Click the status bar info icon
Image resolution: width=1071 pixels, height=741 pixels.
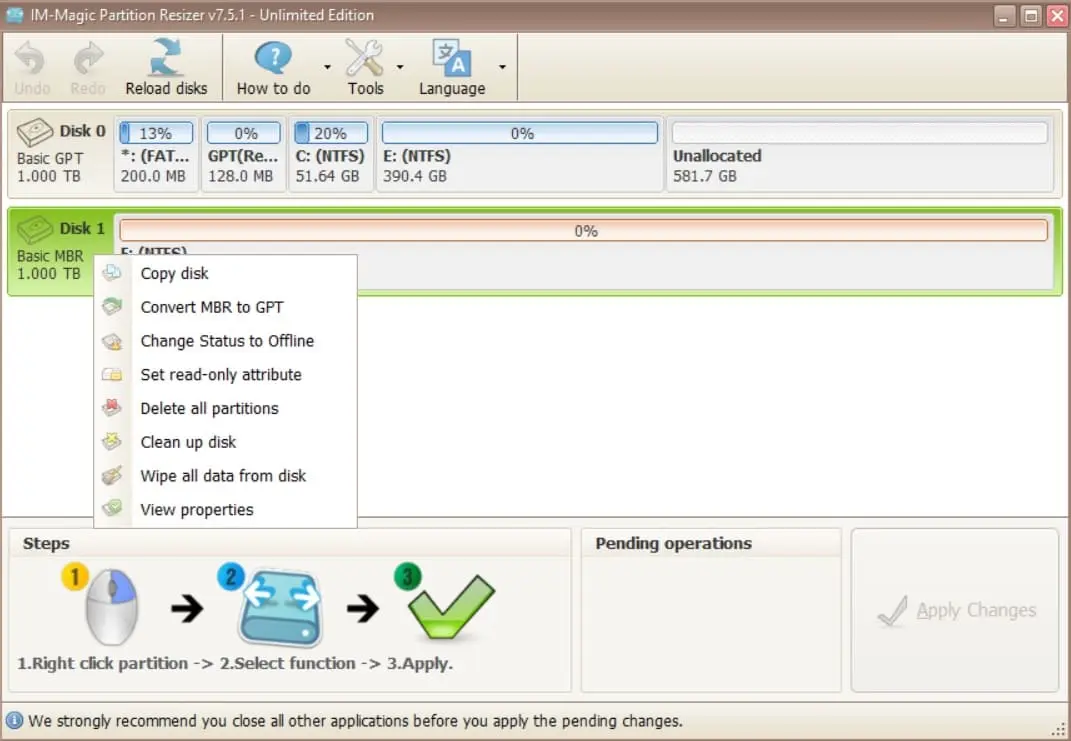pyautogui.click(x=14, y=721)
